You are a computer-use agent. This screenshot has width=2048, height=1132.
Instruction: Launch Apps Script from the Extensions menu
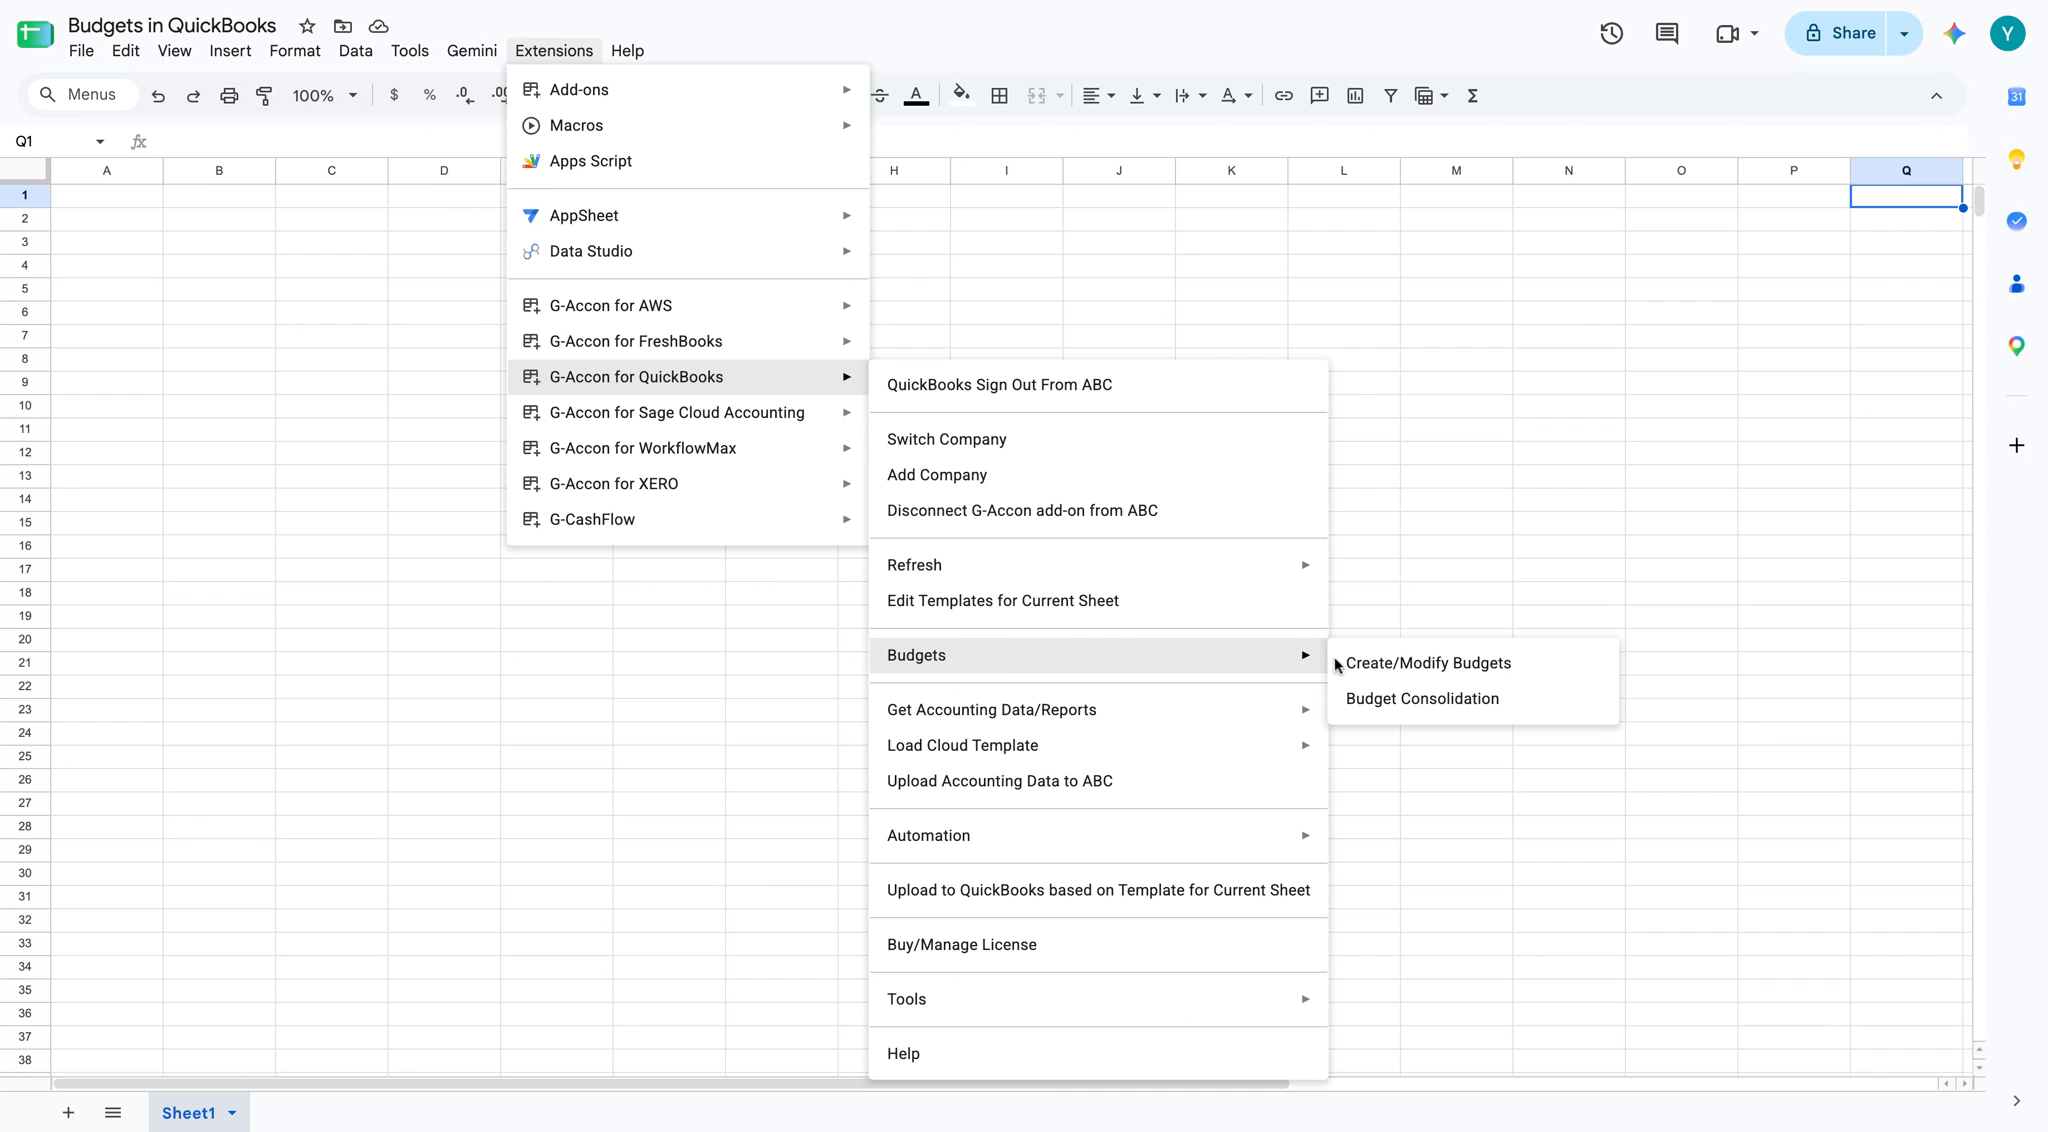pos(687,161)
